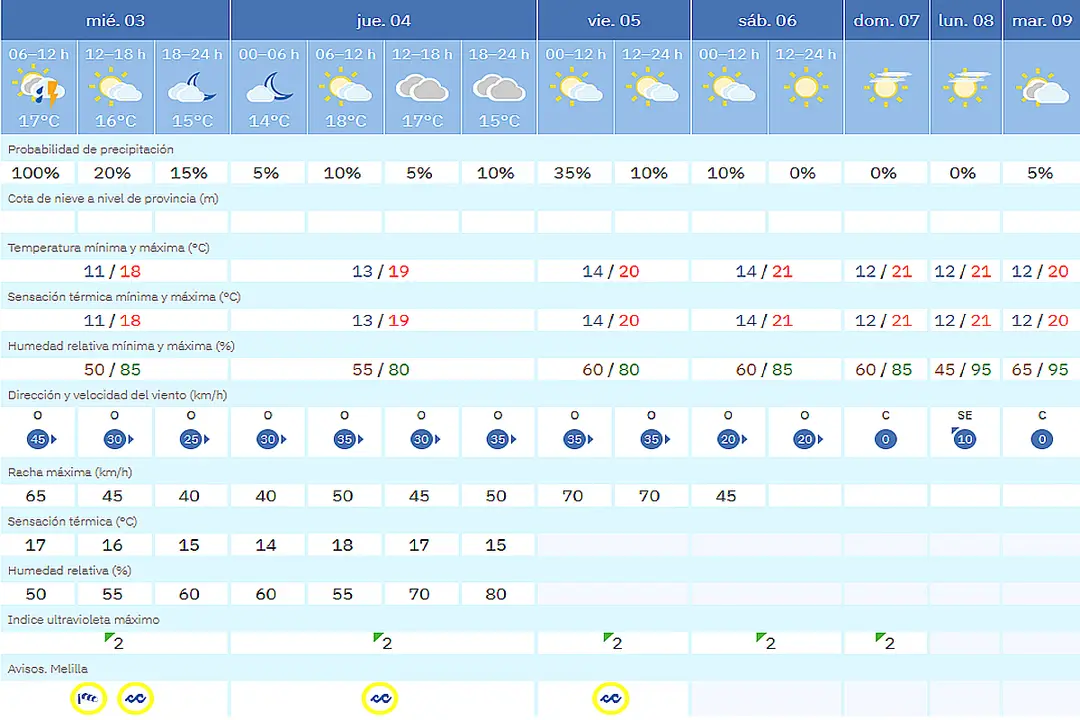Click the UV index 2 marker for sáb. 06
1080x720 pixels.
(766, 642)
